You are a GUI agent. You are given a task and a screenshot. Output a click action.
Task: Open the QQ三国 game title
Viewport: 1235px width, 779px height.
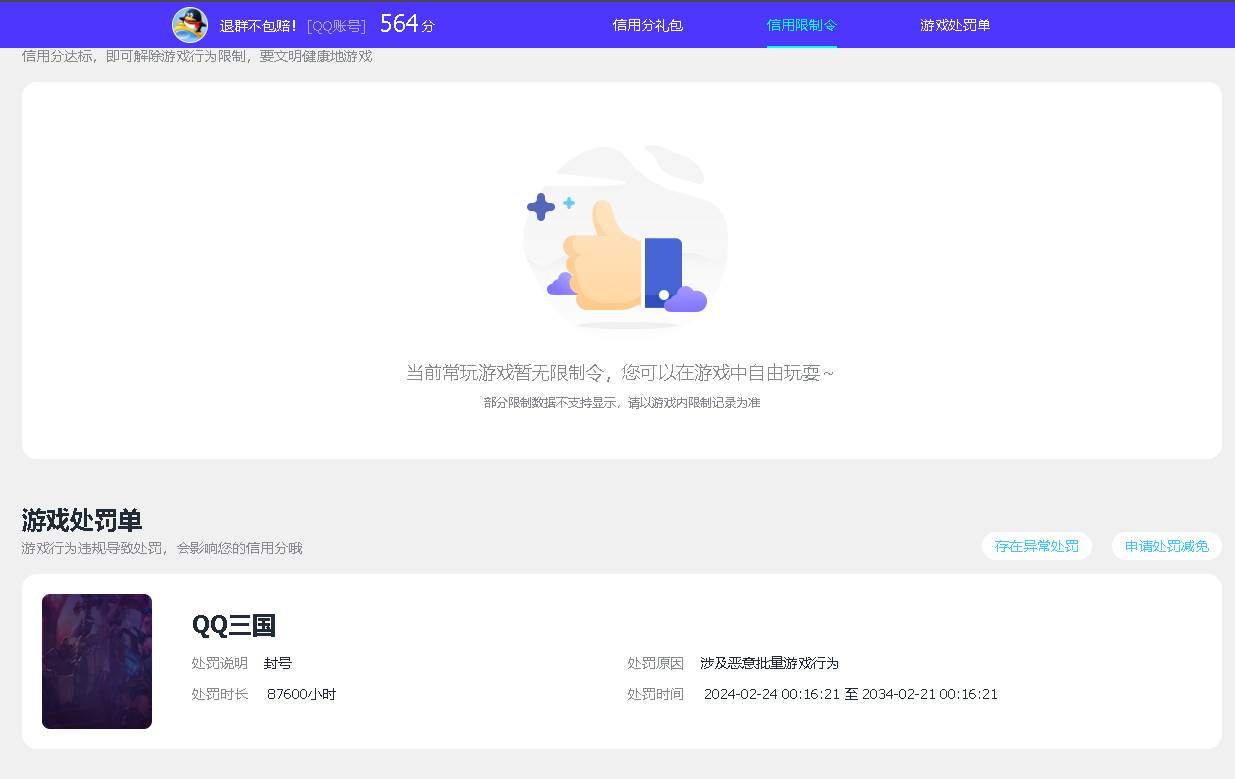234,626
